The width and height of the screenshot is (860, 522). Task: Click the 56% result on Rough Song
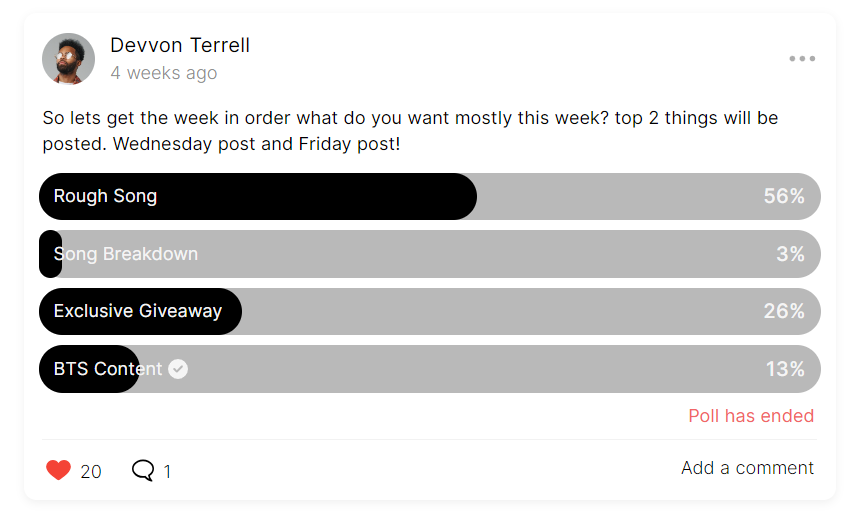click(784, 196)
